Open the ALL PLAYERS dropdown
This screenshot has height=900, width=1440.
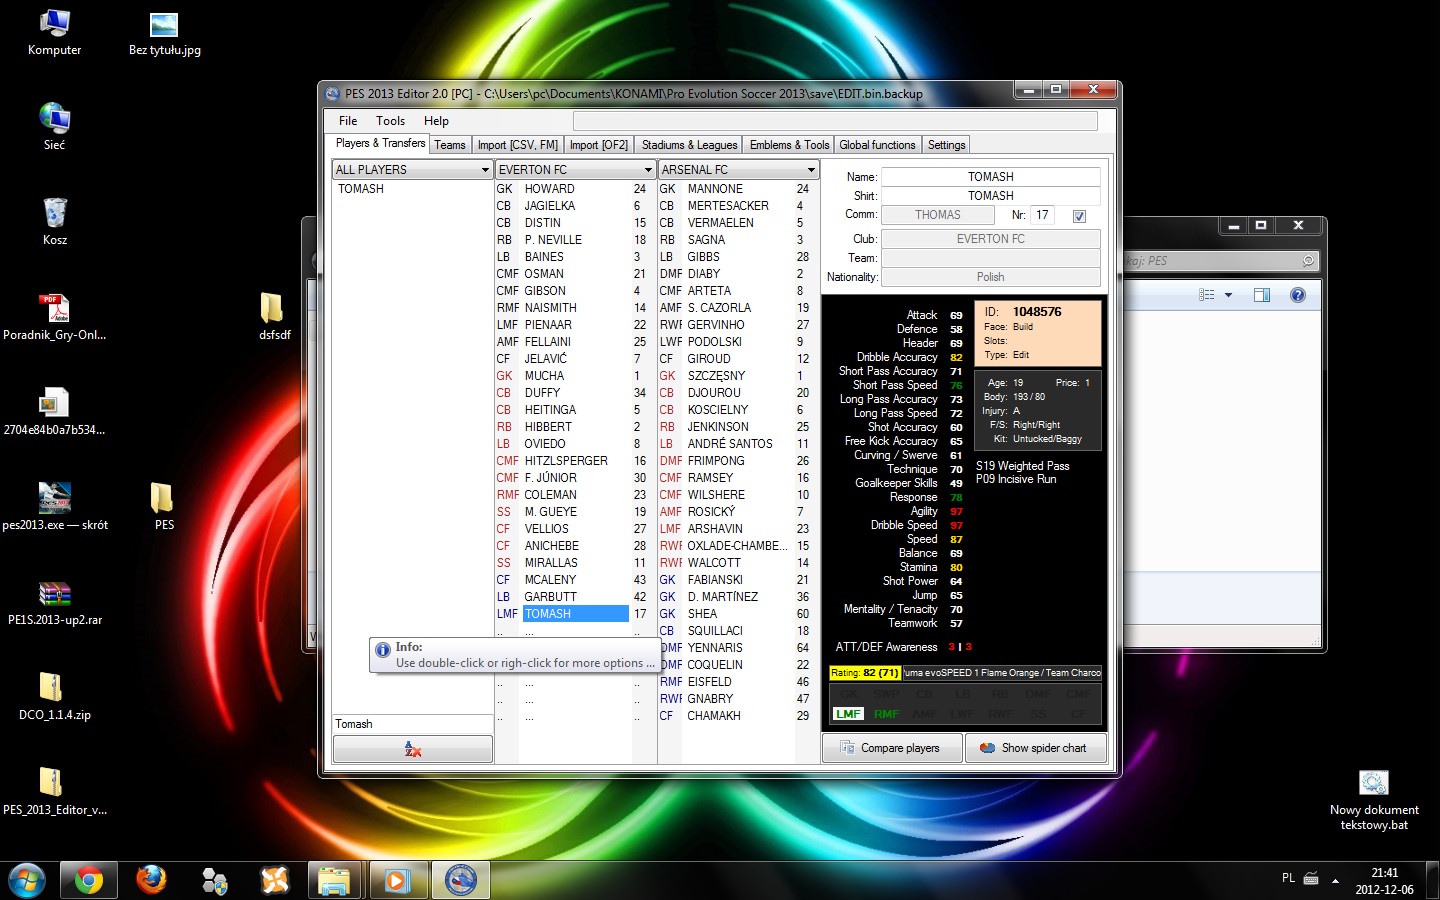tap(412, 170)
